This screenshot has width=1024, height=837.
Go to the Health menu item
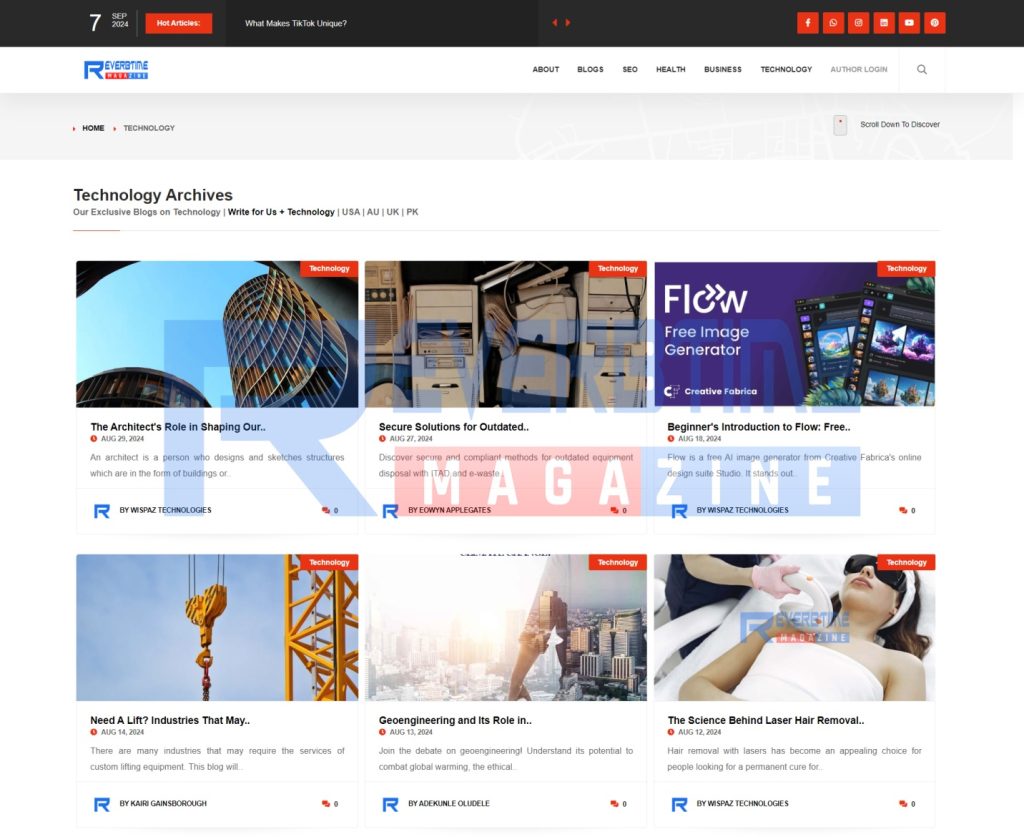coord(670,70)
